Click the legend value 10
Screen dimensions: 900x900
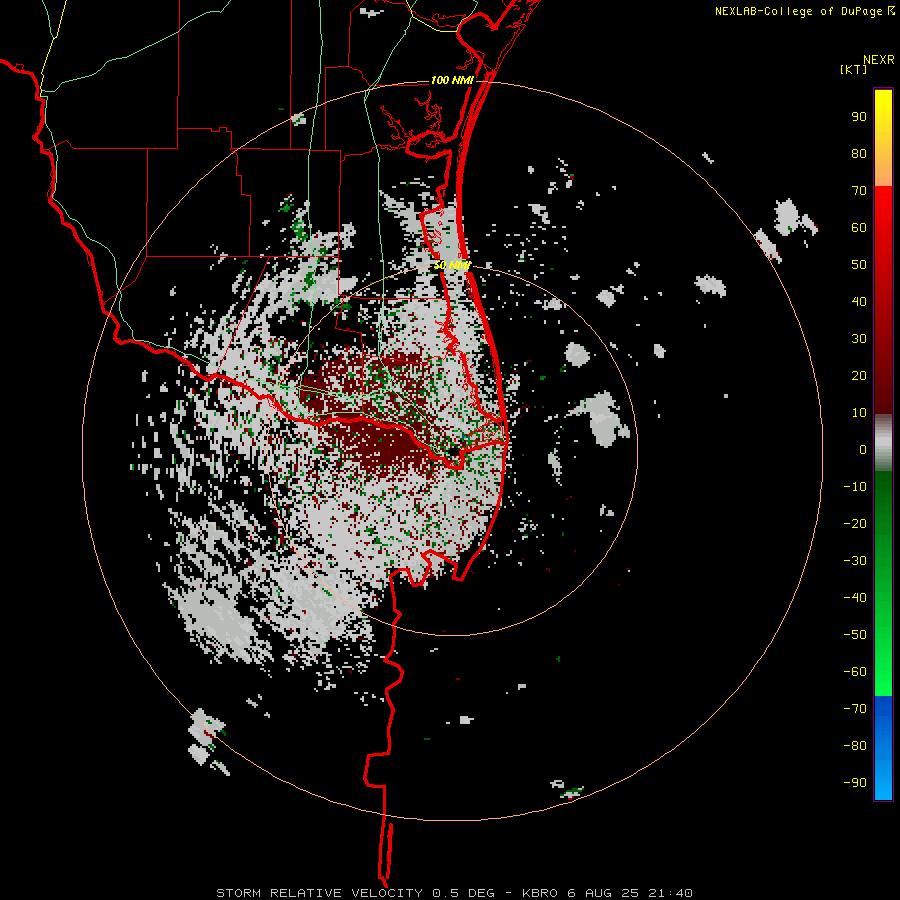click(x=859, y=413)
